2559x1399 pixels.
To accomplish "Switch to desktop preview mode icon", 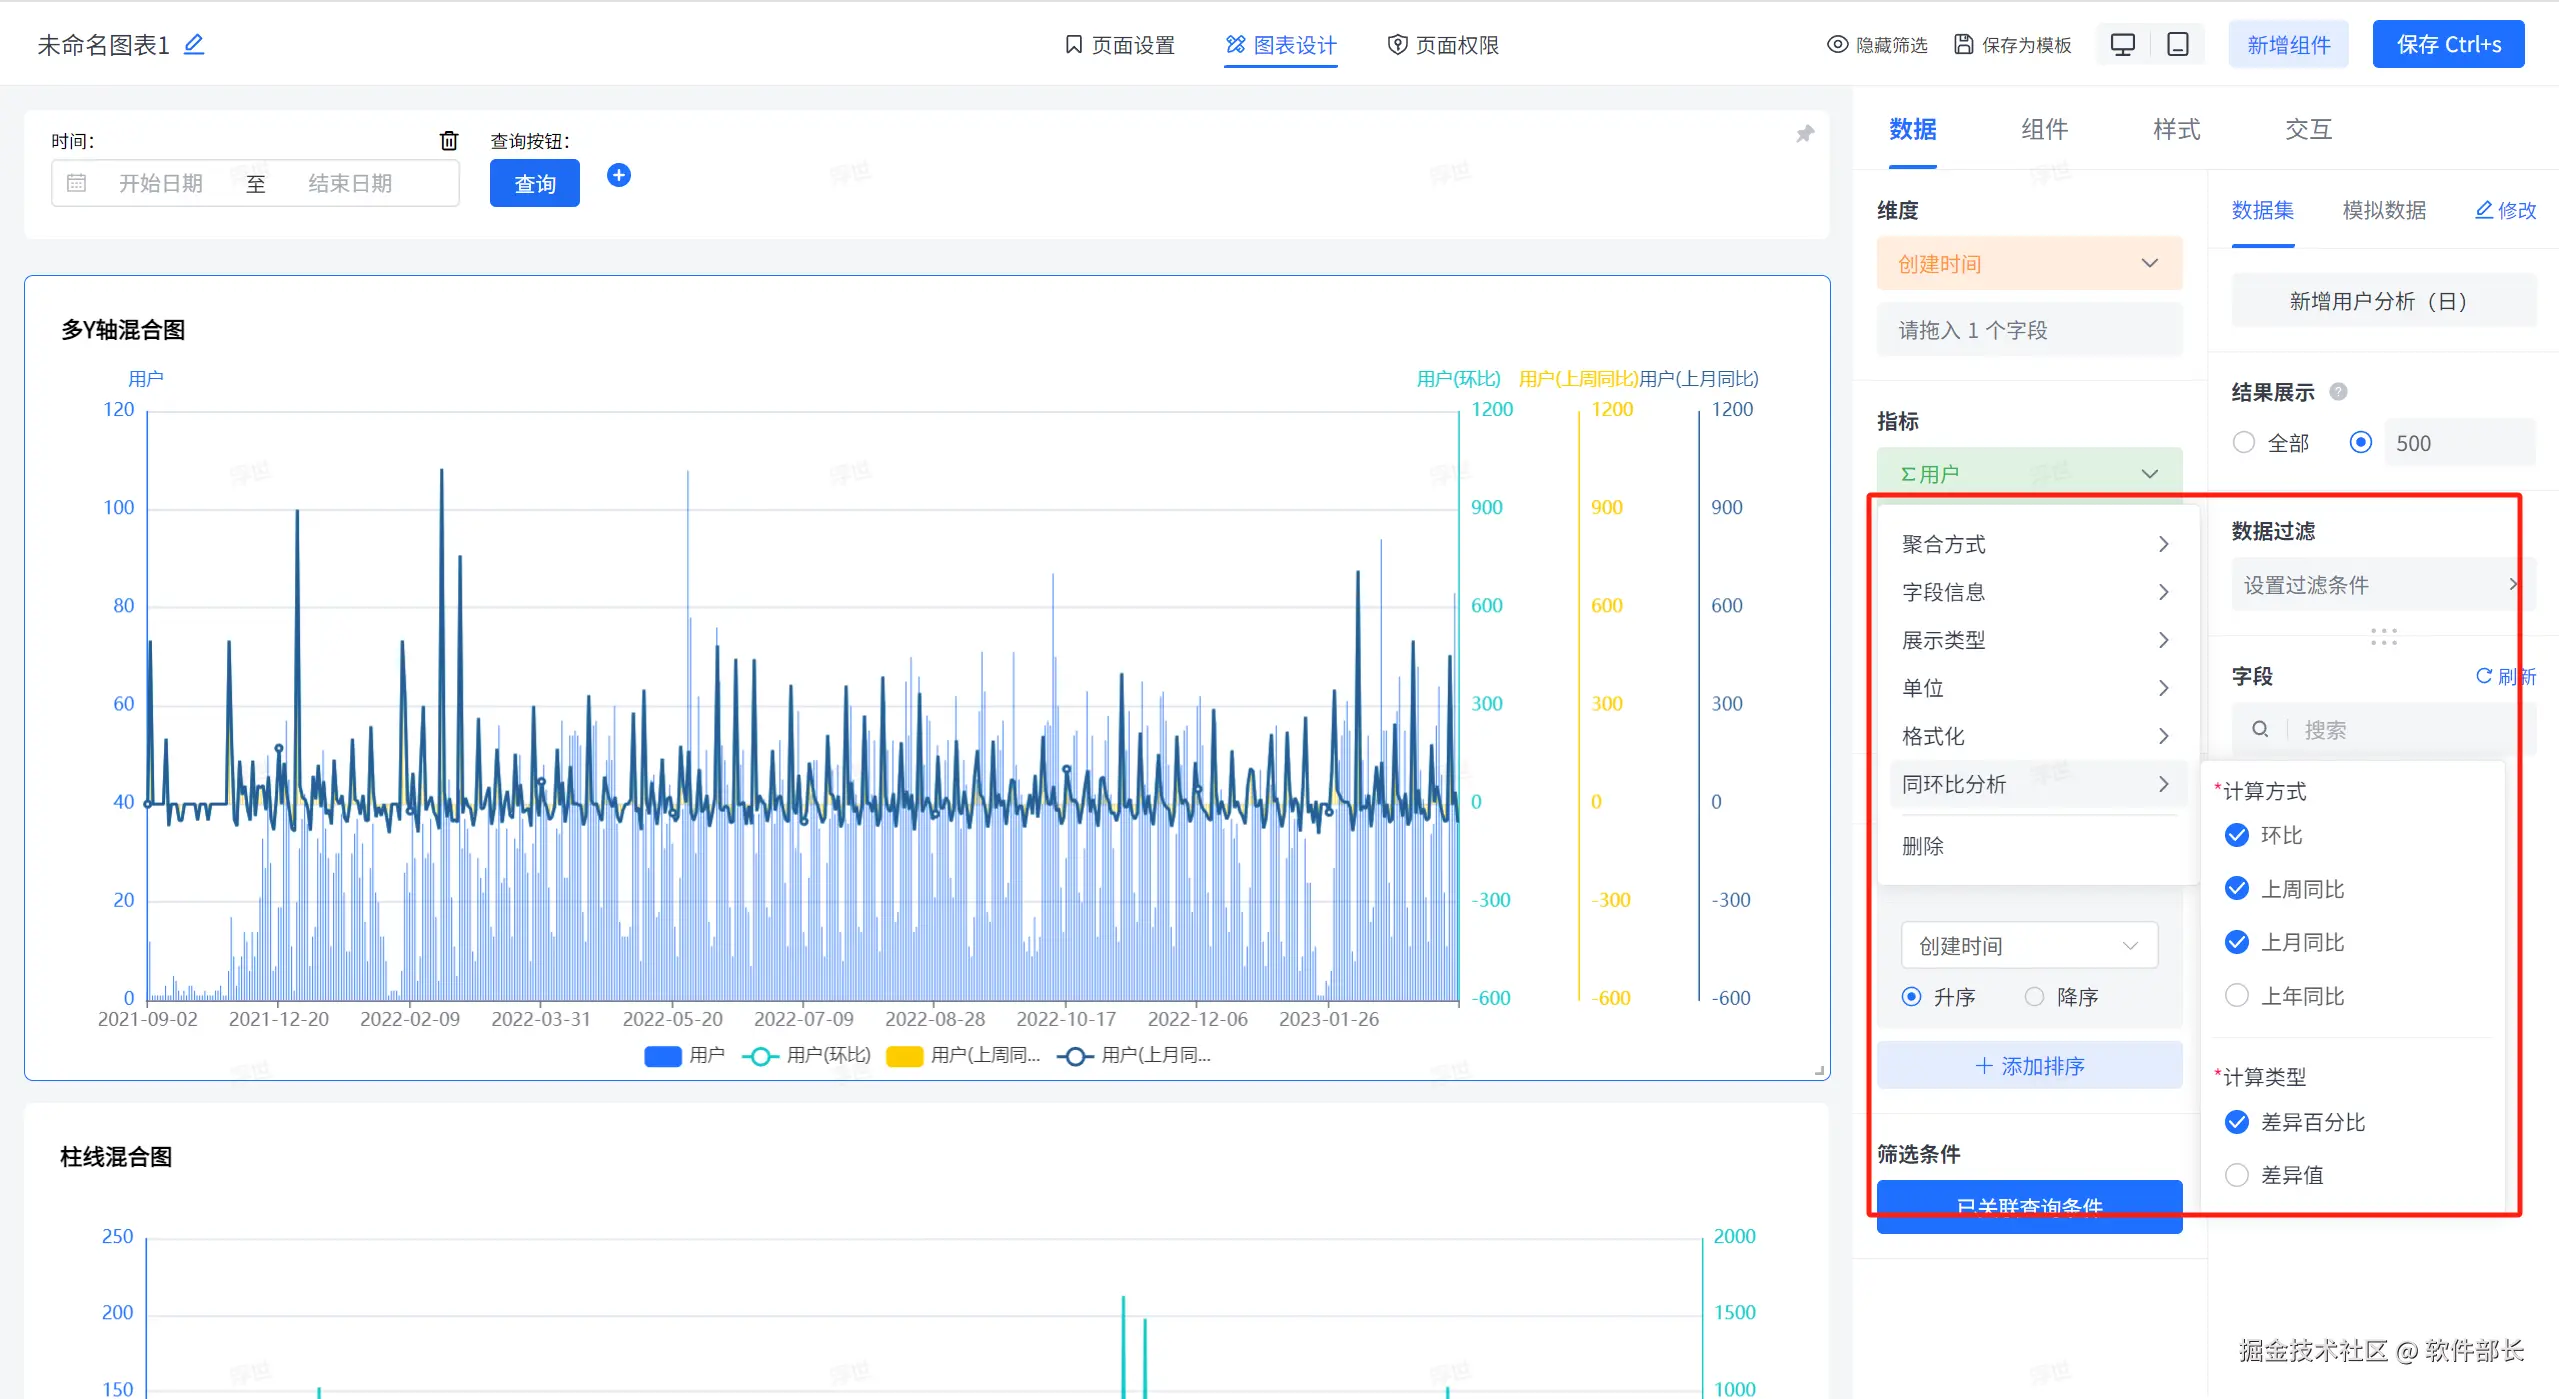I will pyautogui.click(x=2122, y=45).
